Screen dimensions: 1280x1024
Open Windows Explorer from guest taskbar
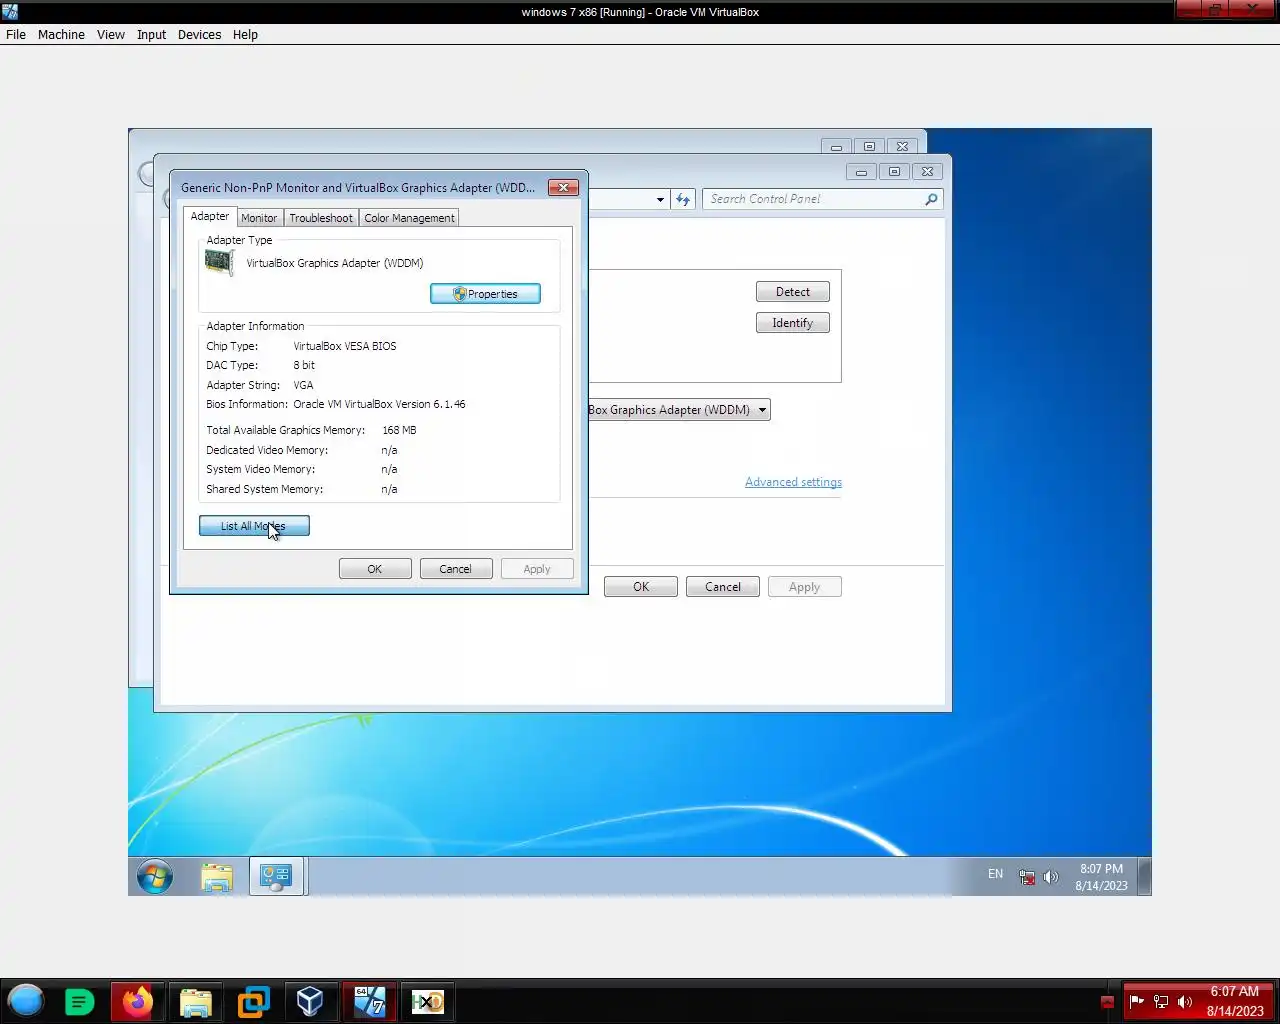point(217,877)
